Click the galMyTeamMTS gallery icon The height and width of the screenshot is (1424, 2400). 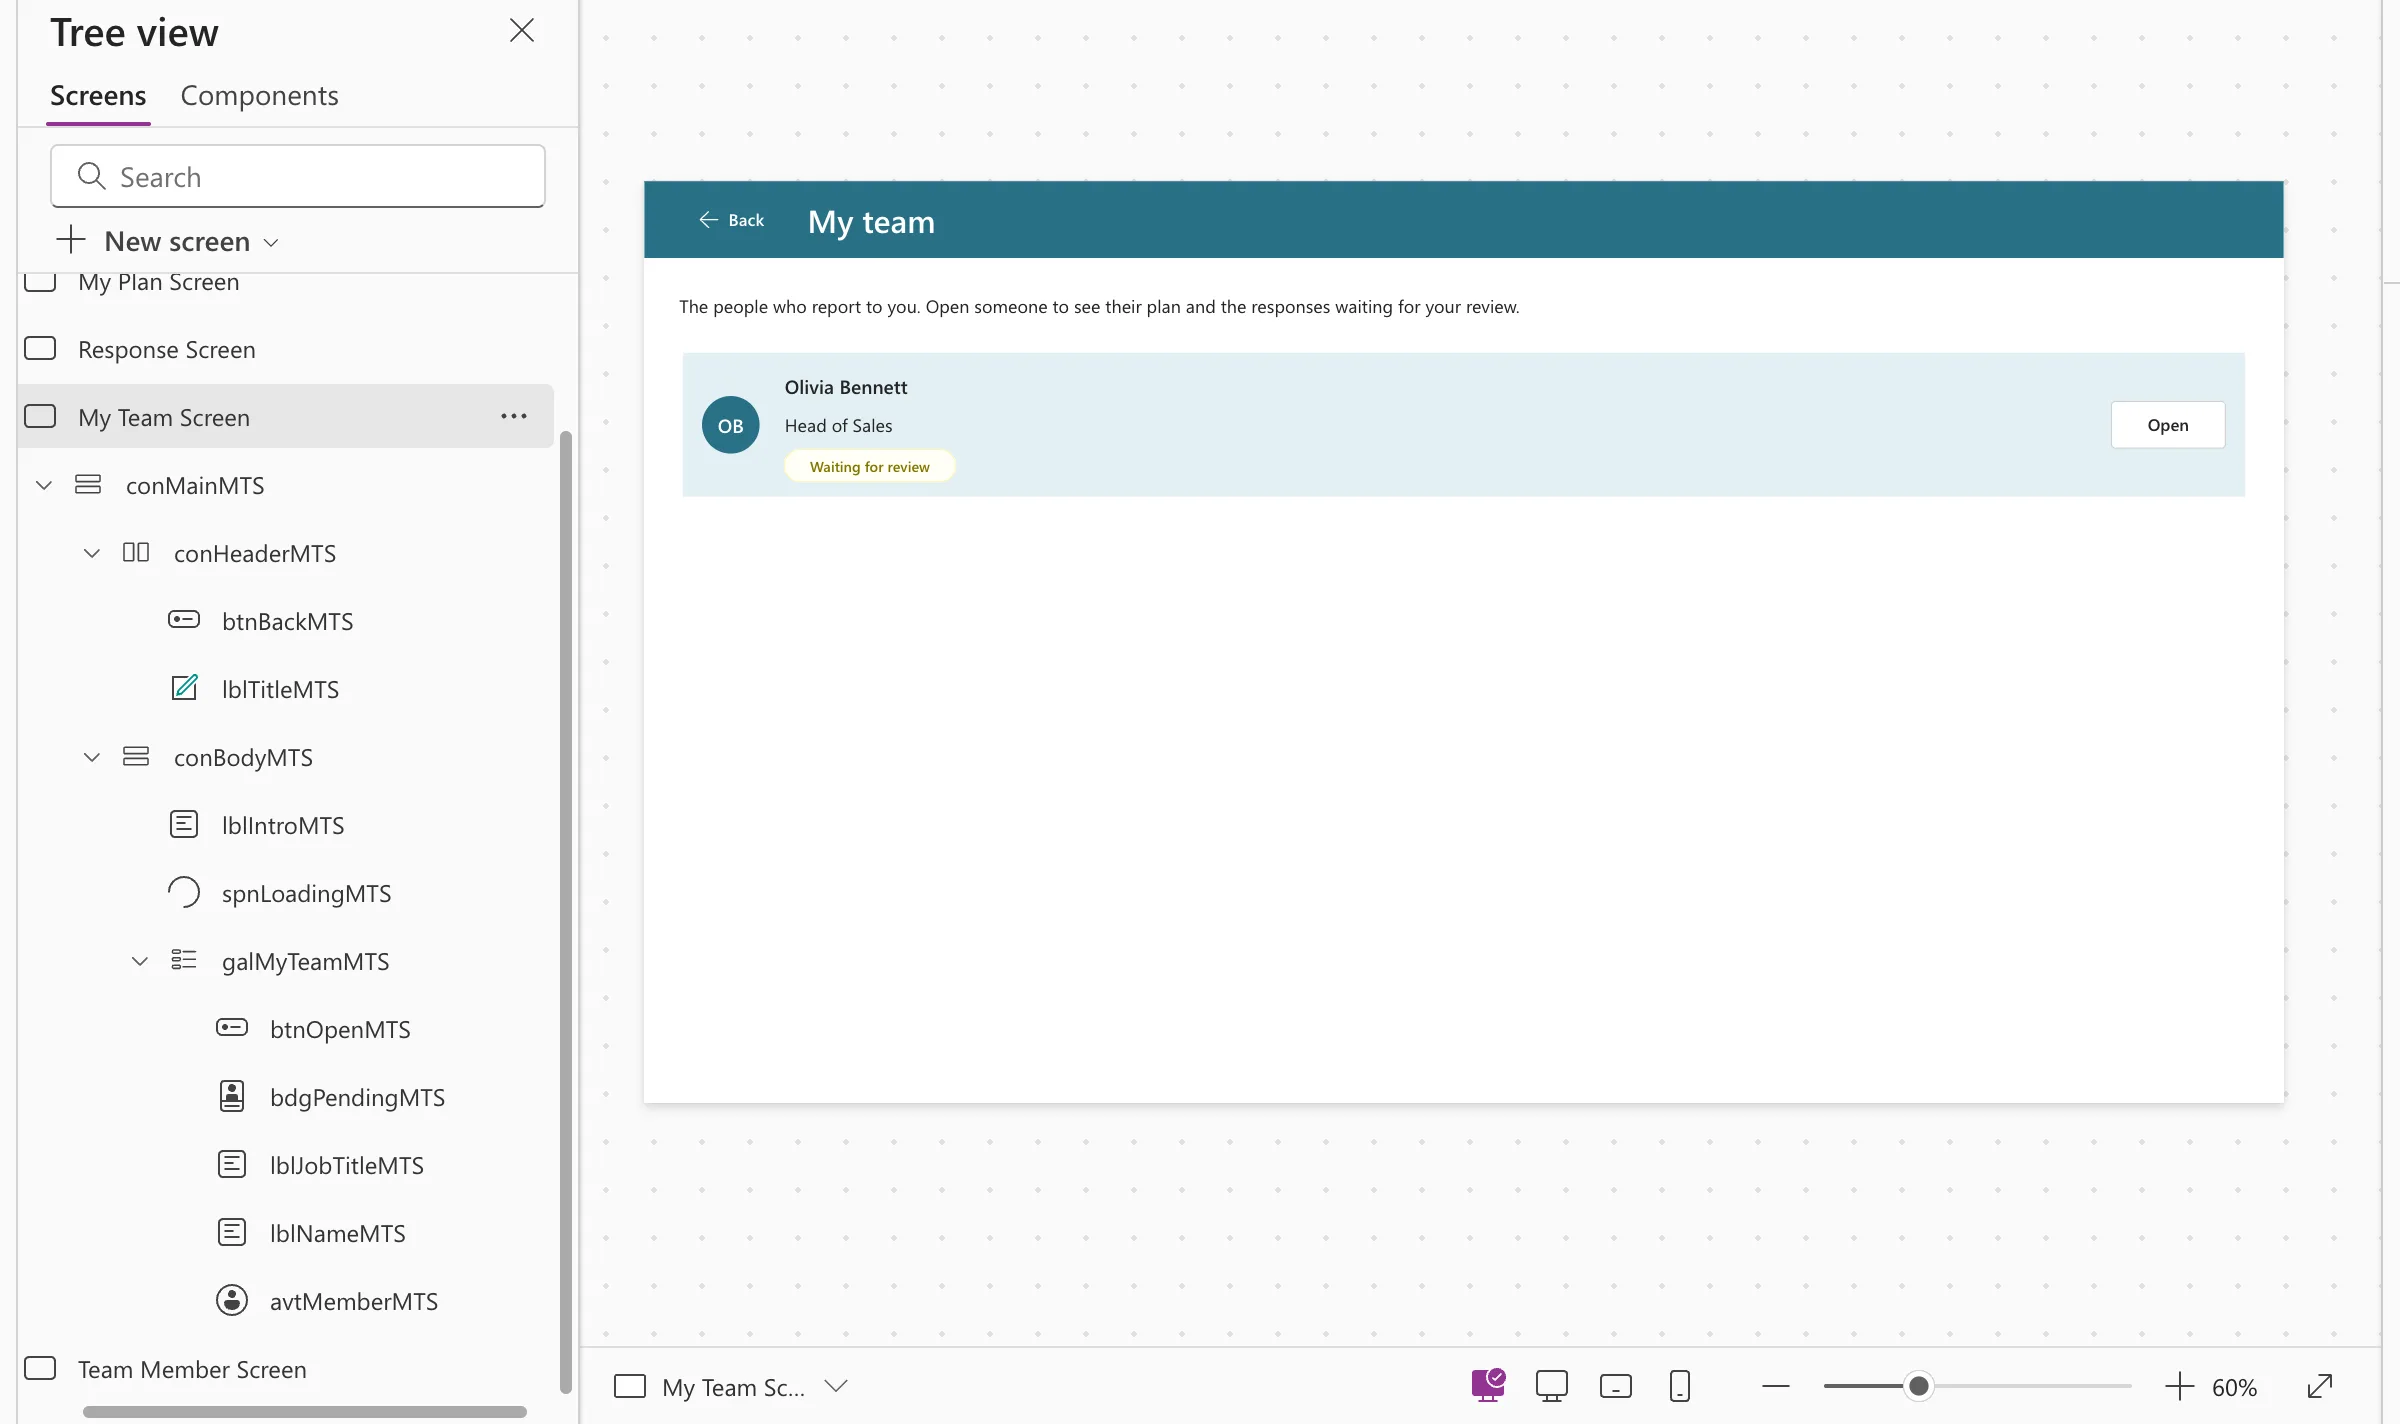tap(184, 960)
